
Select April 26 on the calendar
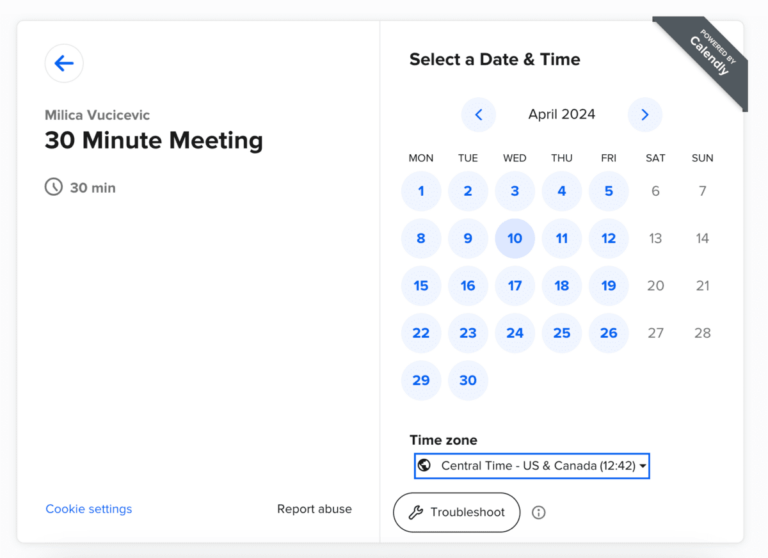pos(608,333)
